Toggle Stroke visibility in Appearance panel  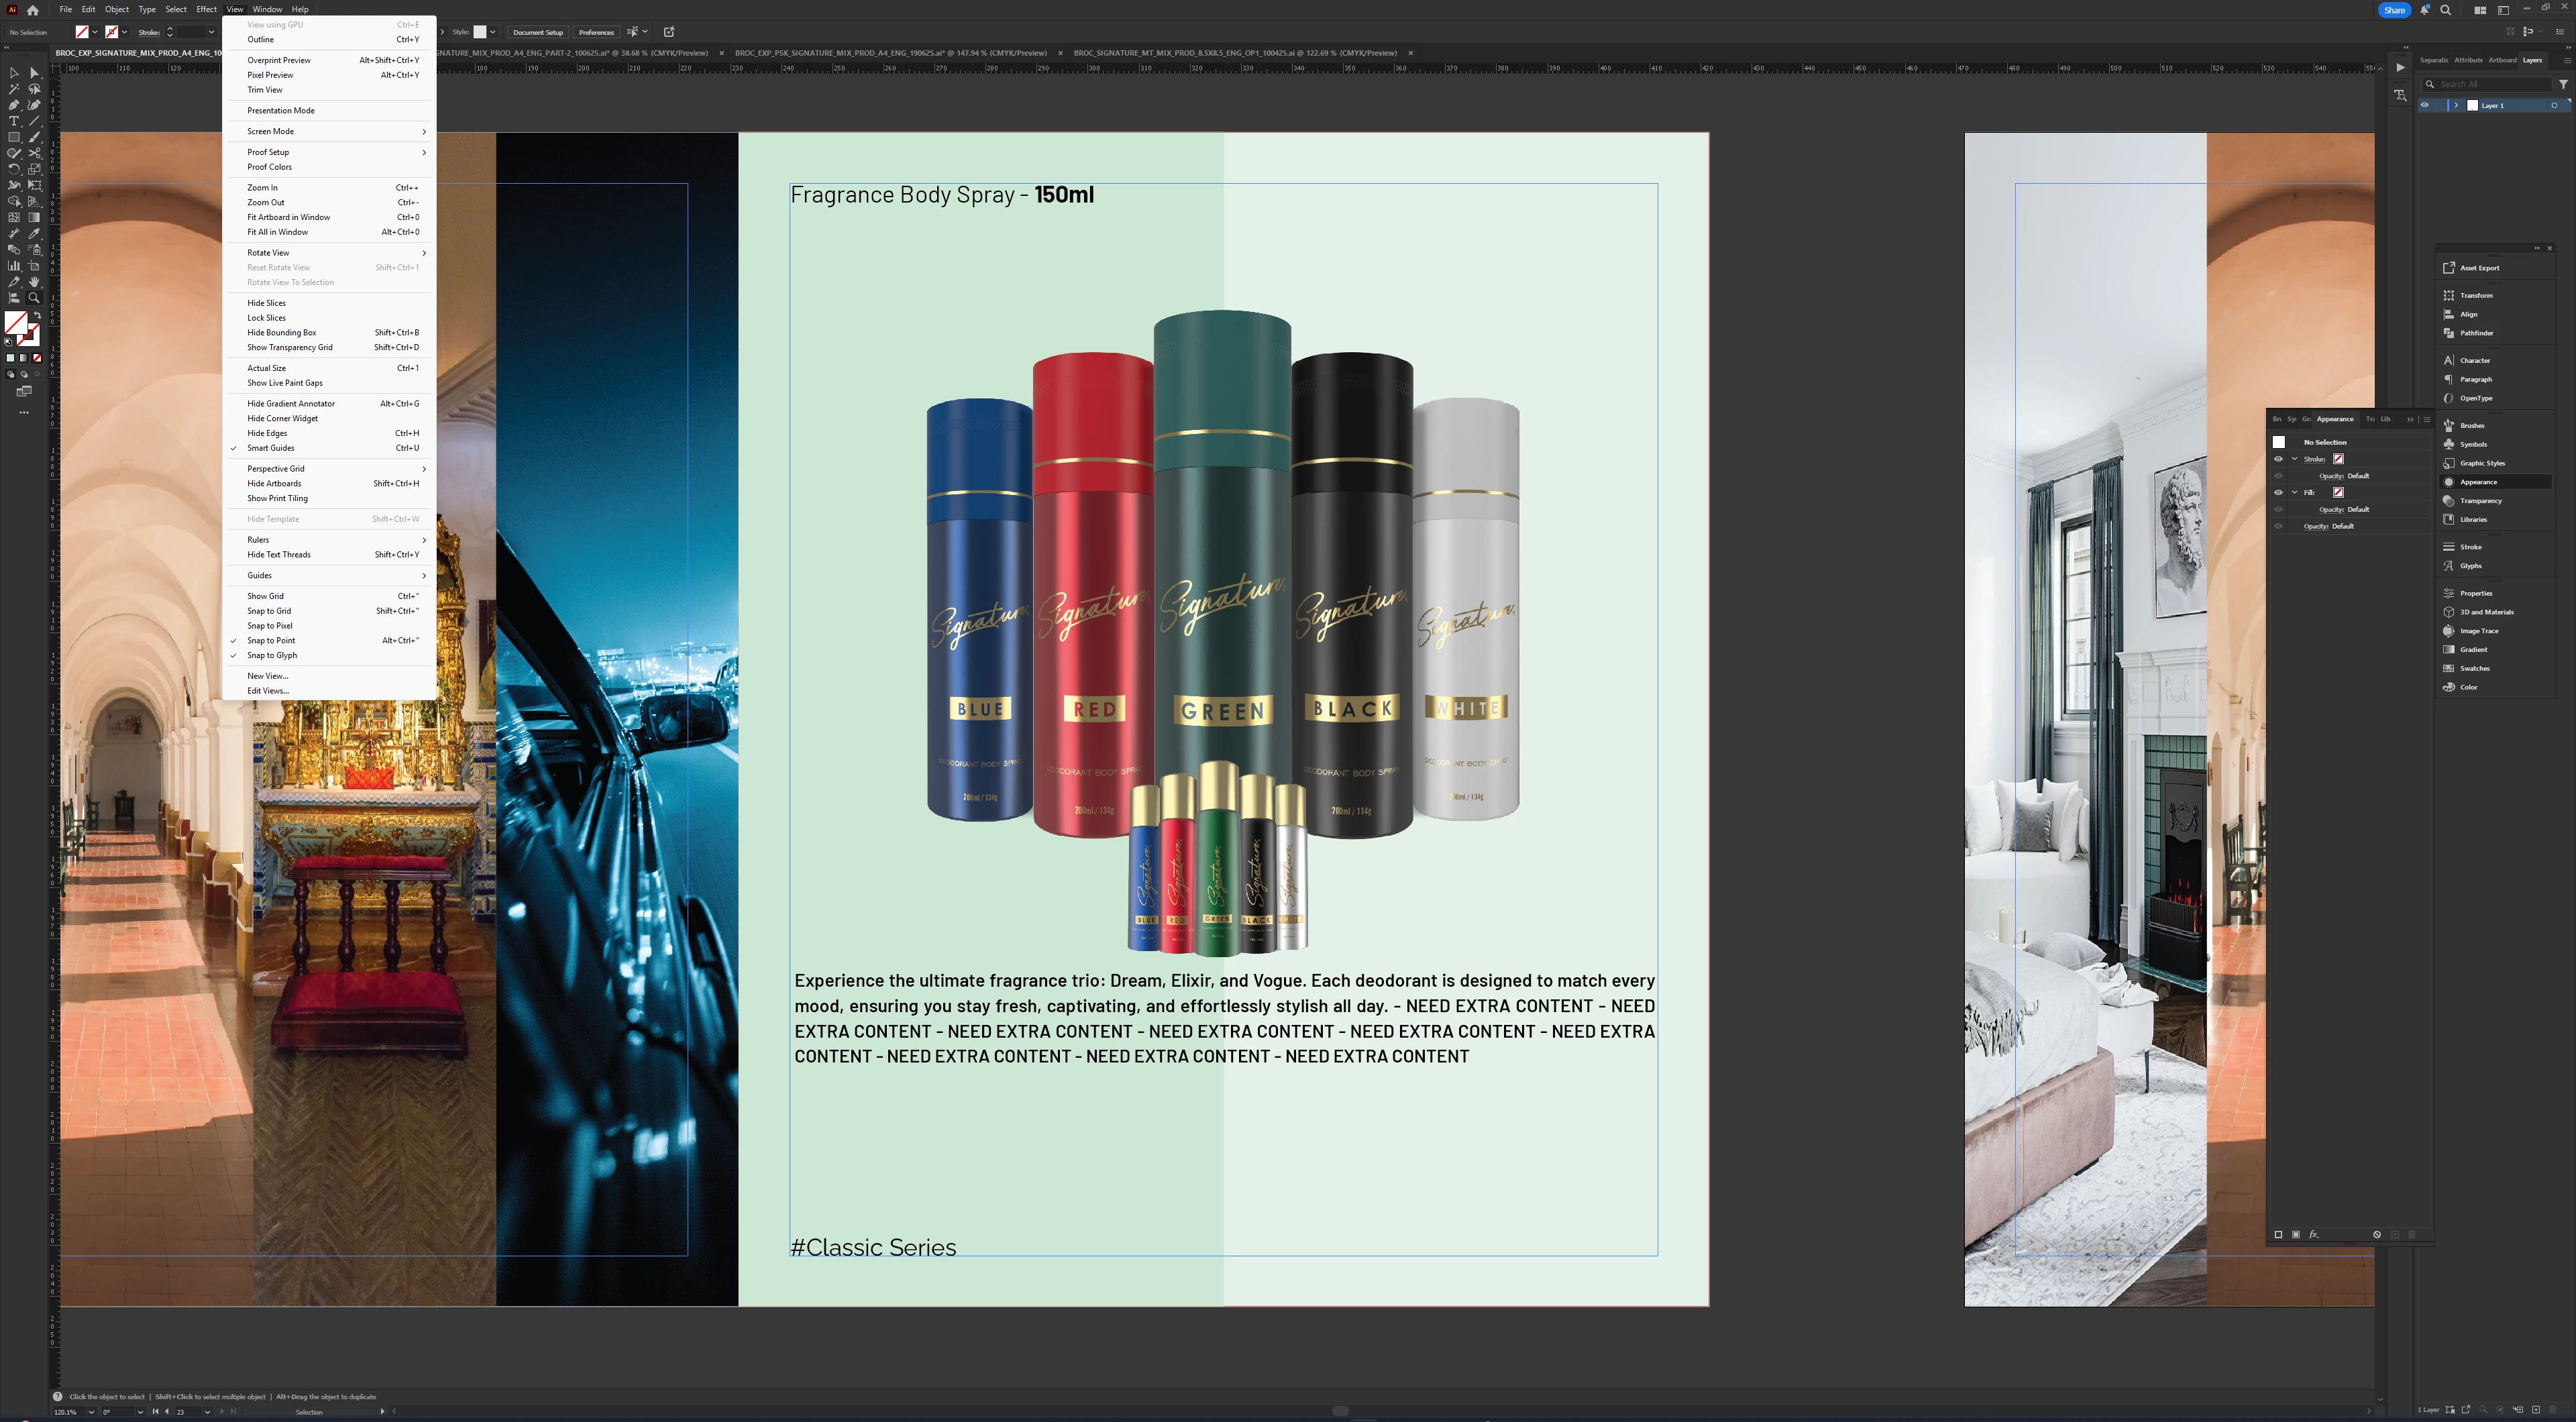(x=2279, y=459)
